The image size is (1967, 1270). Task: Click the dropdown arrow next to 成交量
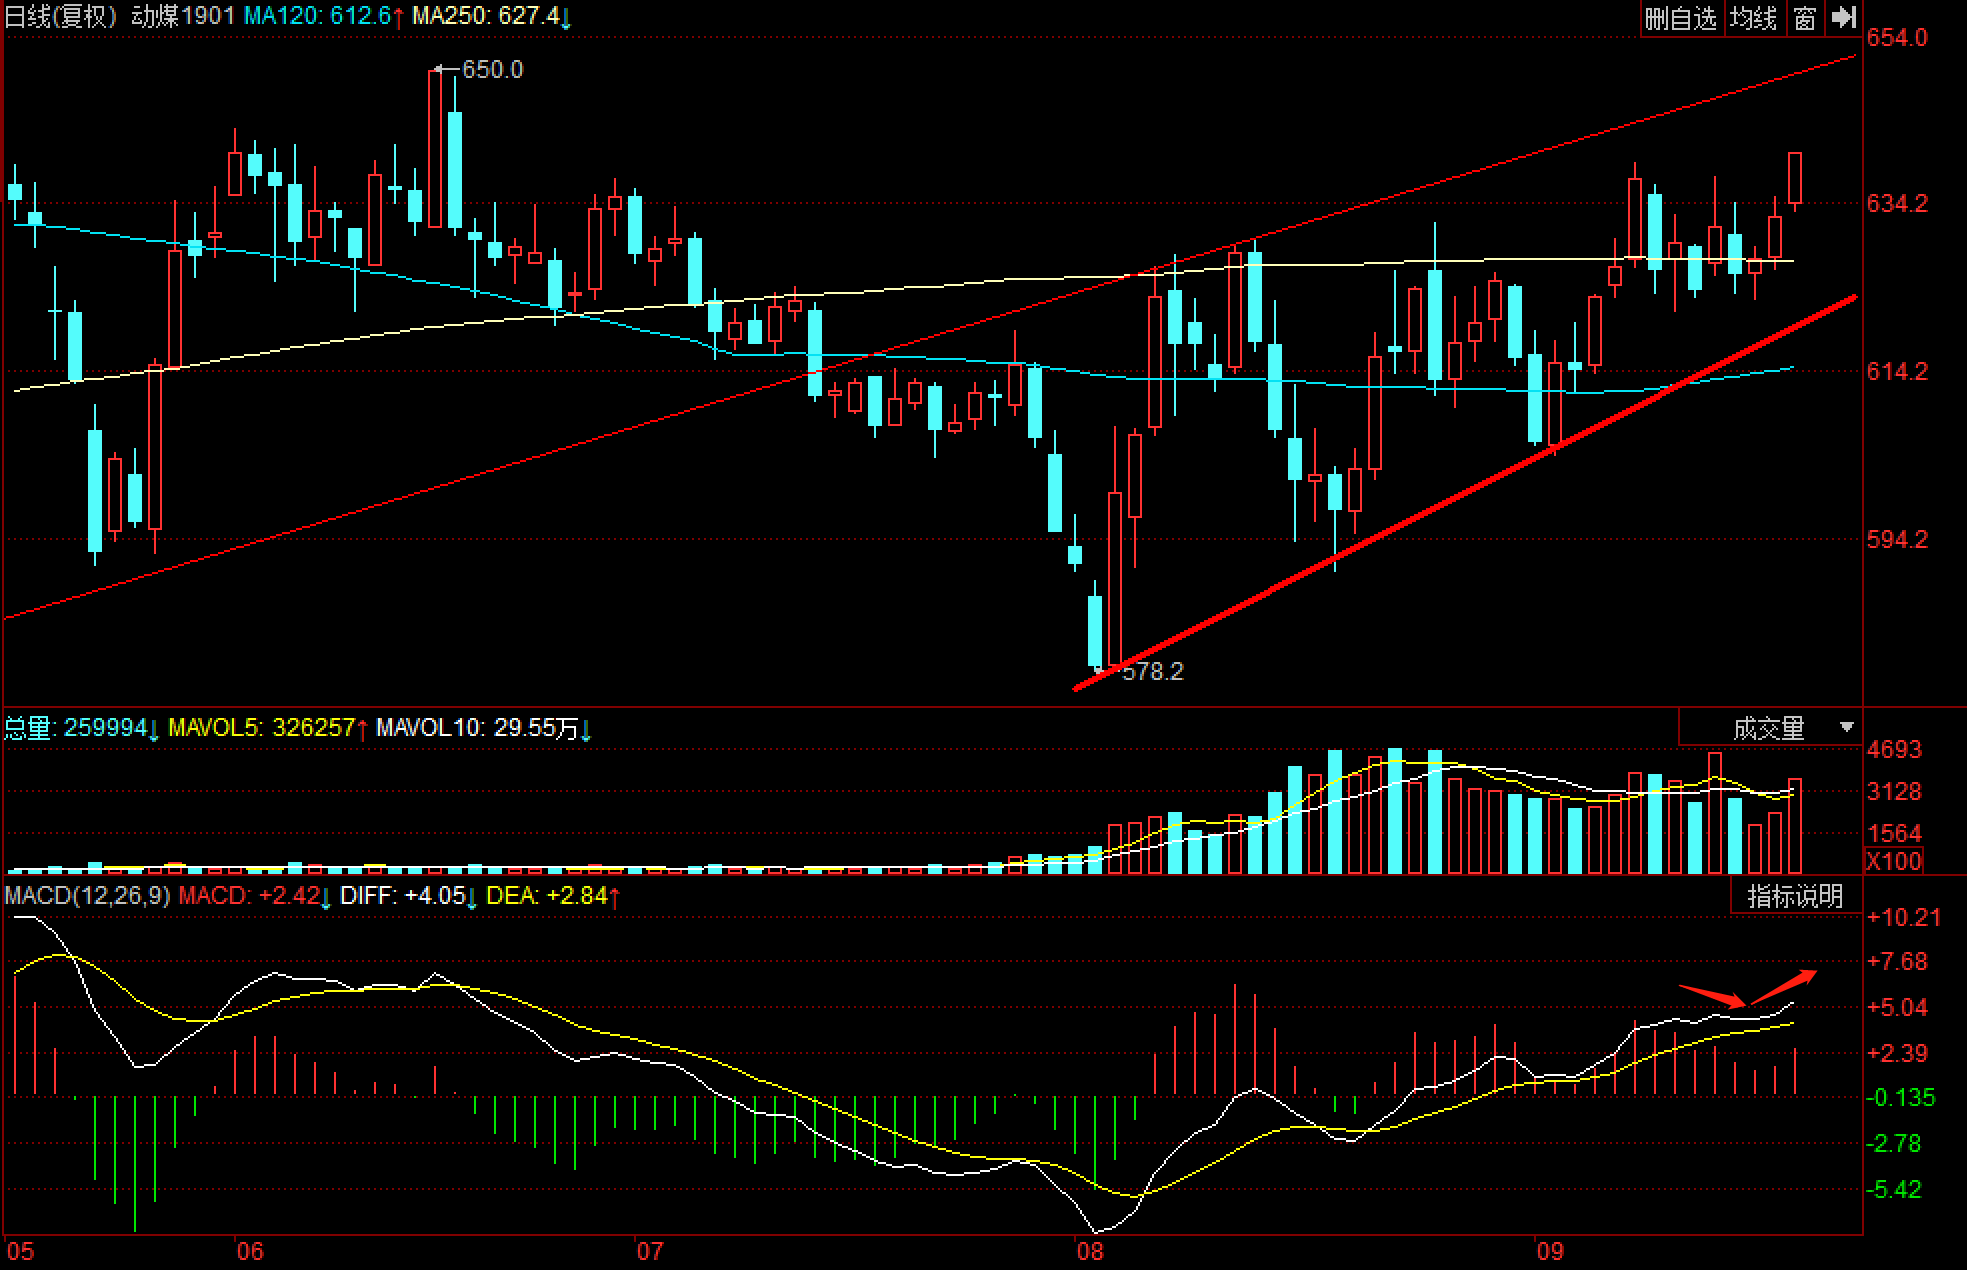[x=1847, y=728]
